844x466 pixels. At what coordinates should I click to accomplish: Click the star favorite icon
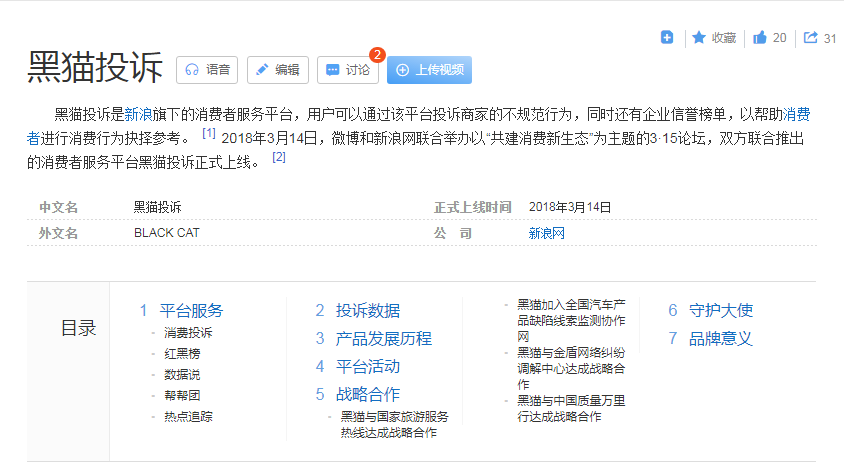click(x=699, y=37)
